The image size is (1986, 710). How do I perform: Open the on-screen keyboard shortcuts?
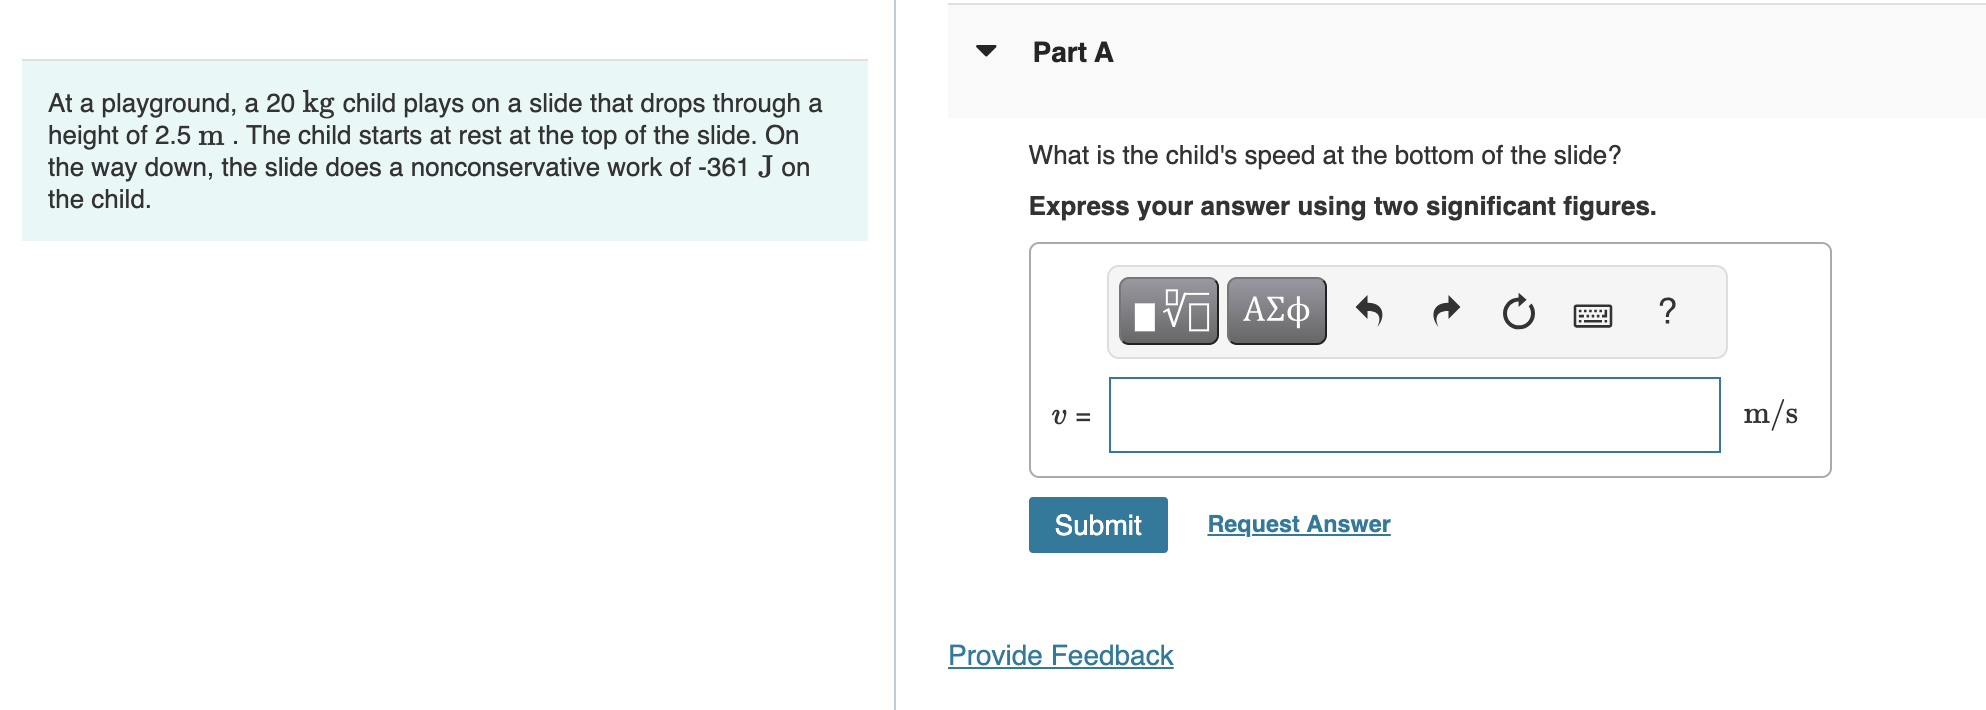[1590, 313]
